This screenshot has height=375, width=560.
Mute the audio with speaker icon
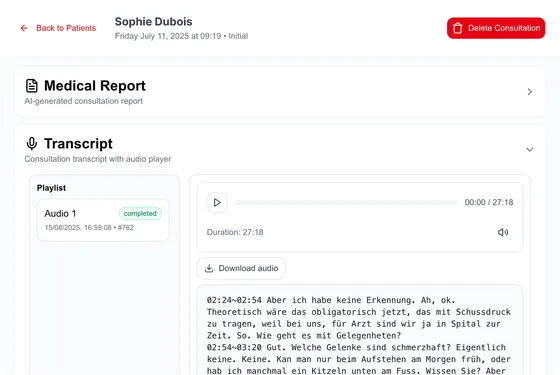[503, 232]
